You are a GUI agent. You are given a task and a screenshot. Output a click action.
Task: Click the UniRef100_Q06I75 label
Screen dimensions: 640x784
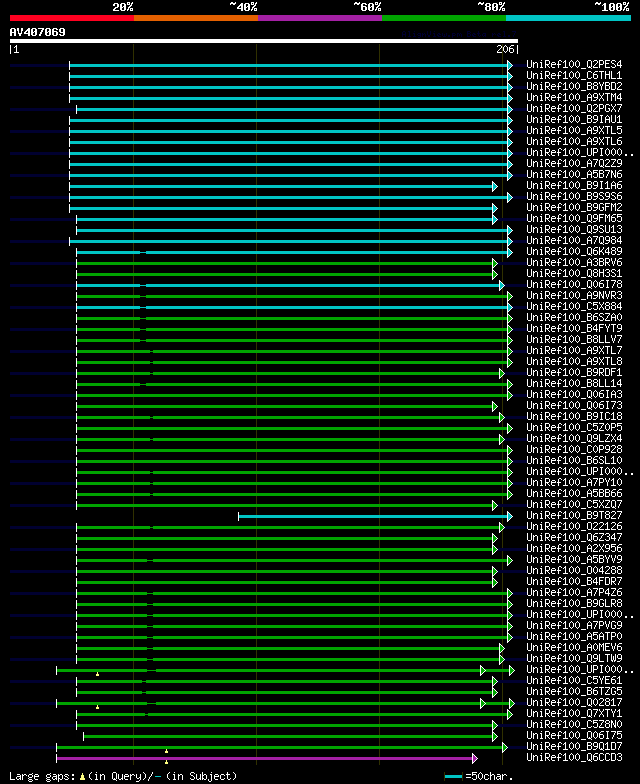click(574, 736)
